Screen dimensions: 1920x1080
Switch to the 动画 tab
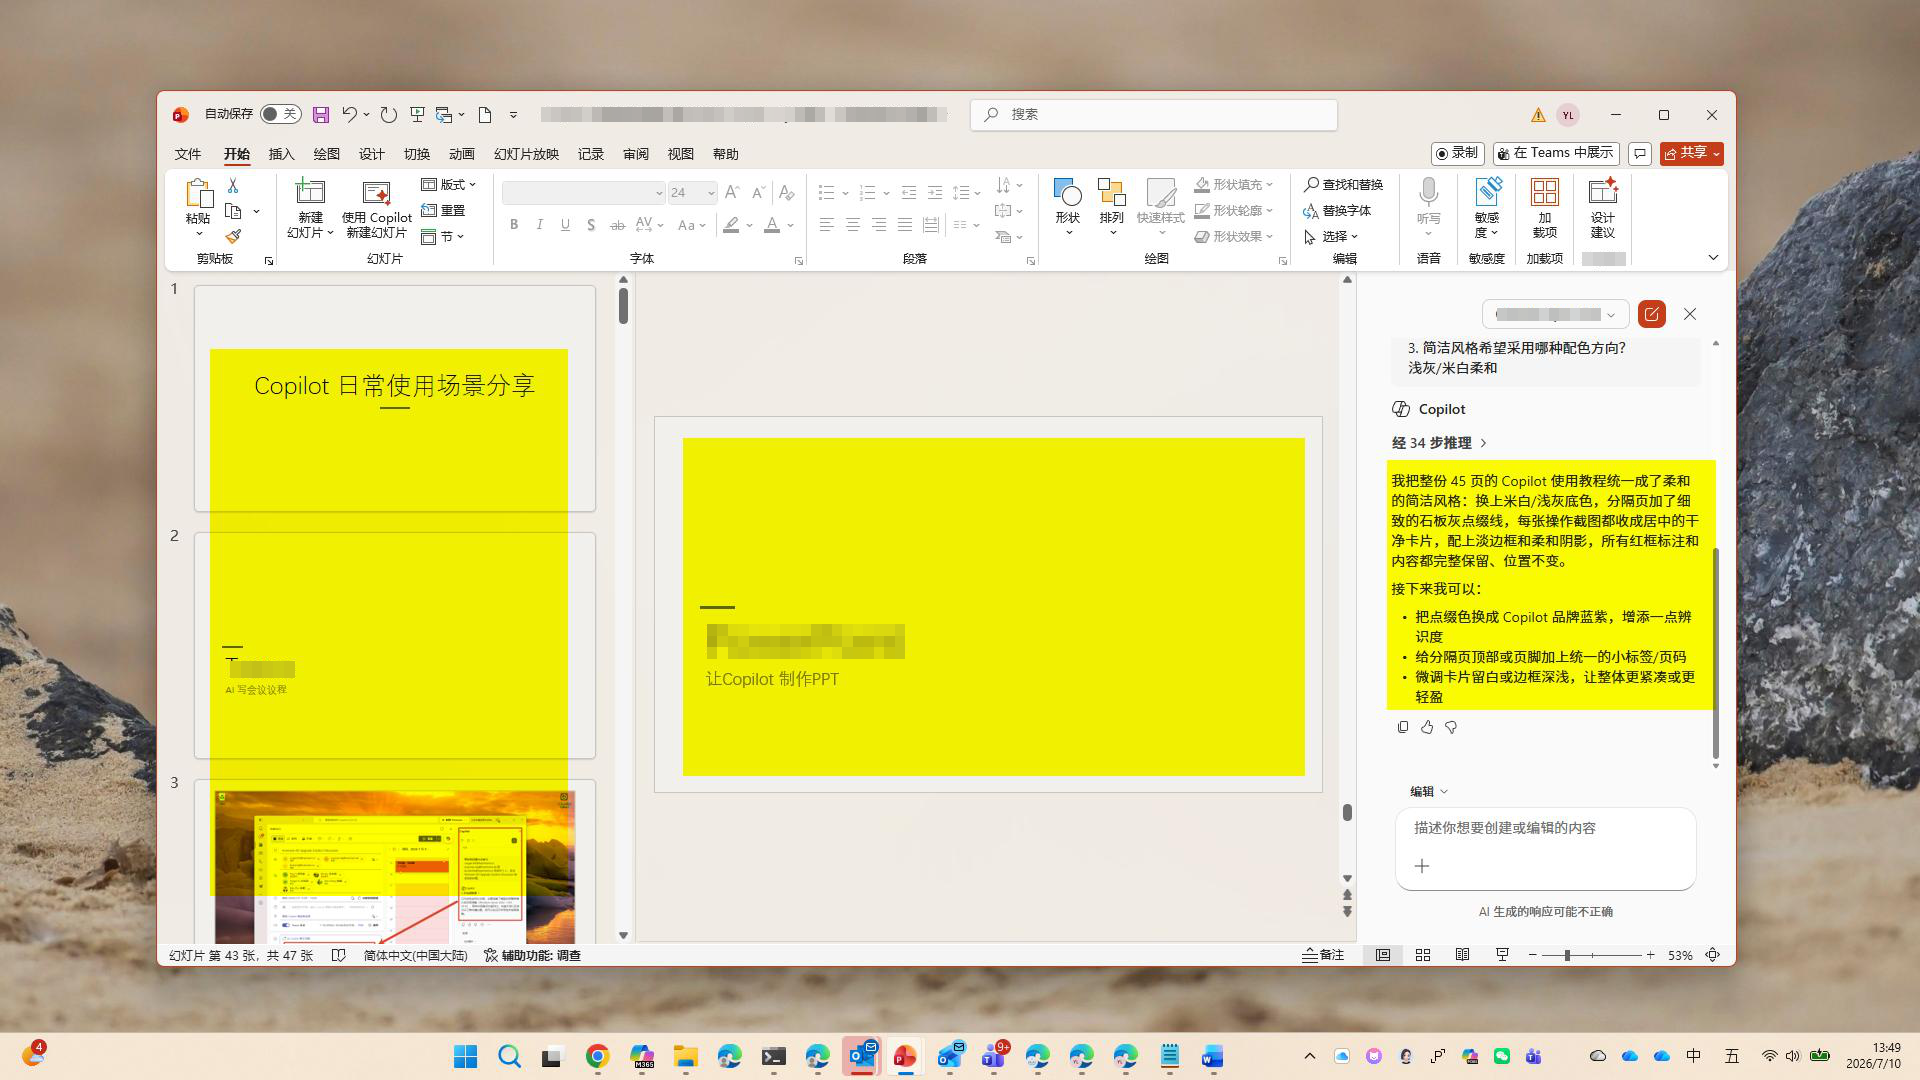pyautogui.click(x=462, y=154)
